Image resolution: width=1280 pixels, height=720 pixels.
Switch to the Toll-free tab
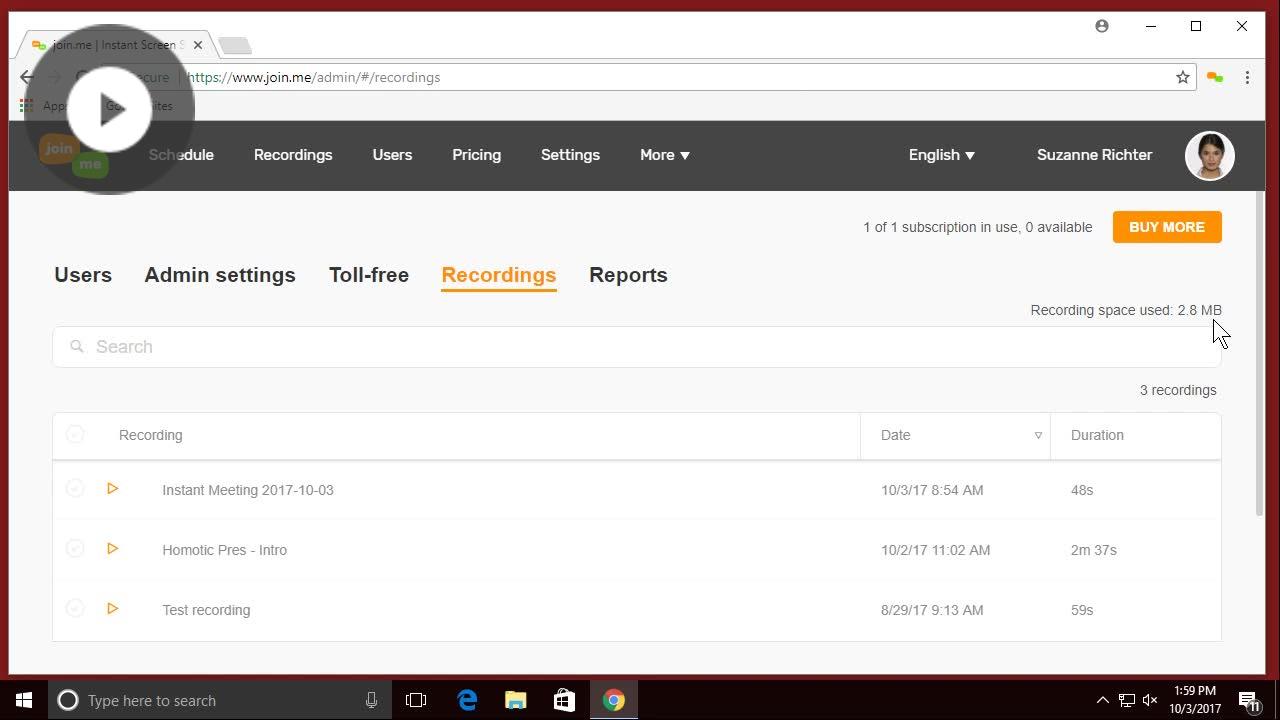(369, 275)
